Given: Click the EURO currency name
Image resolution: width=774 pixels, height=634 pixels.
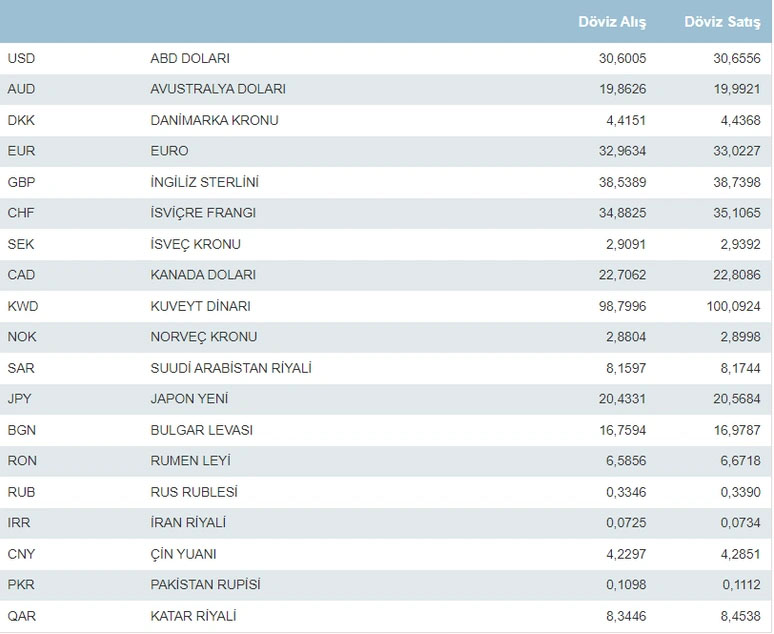Looking at the screenshot, I should point(169,151).
